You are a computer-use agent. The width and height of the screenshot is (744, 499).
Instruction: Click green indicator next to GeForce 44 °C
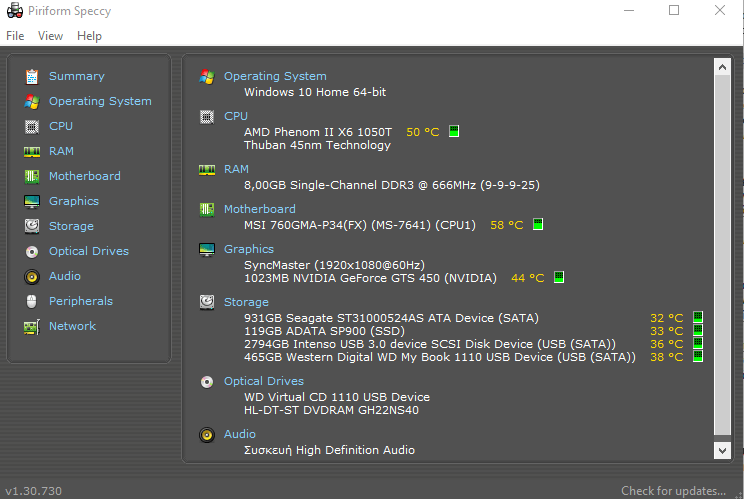[559, 277]
